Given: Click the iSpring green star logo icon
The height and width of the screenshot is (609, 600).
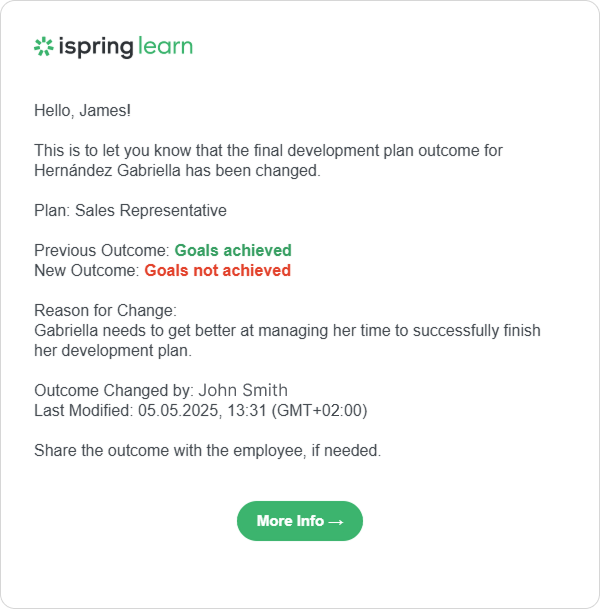Looking at the screenshot, I should [43, 47].
